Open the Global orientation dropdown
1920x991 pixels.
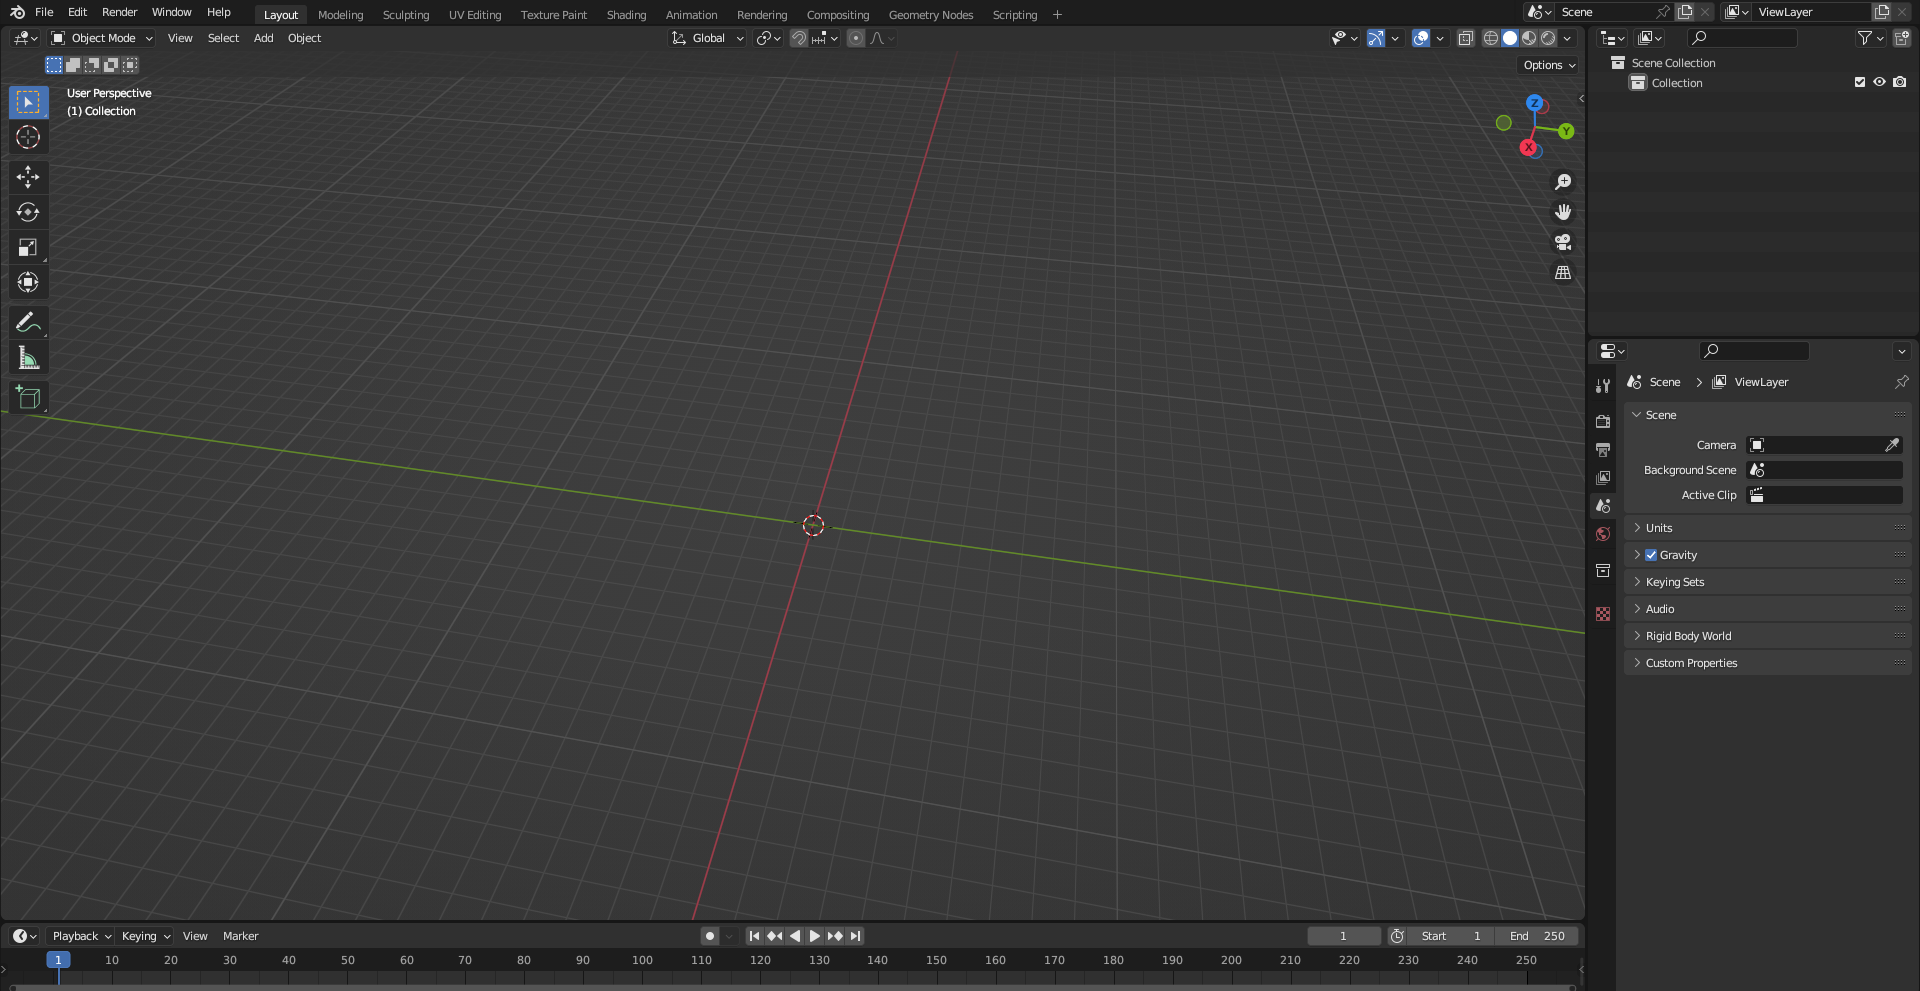coord(708,38)
